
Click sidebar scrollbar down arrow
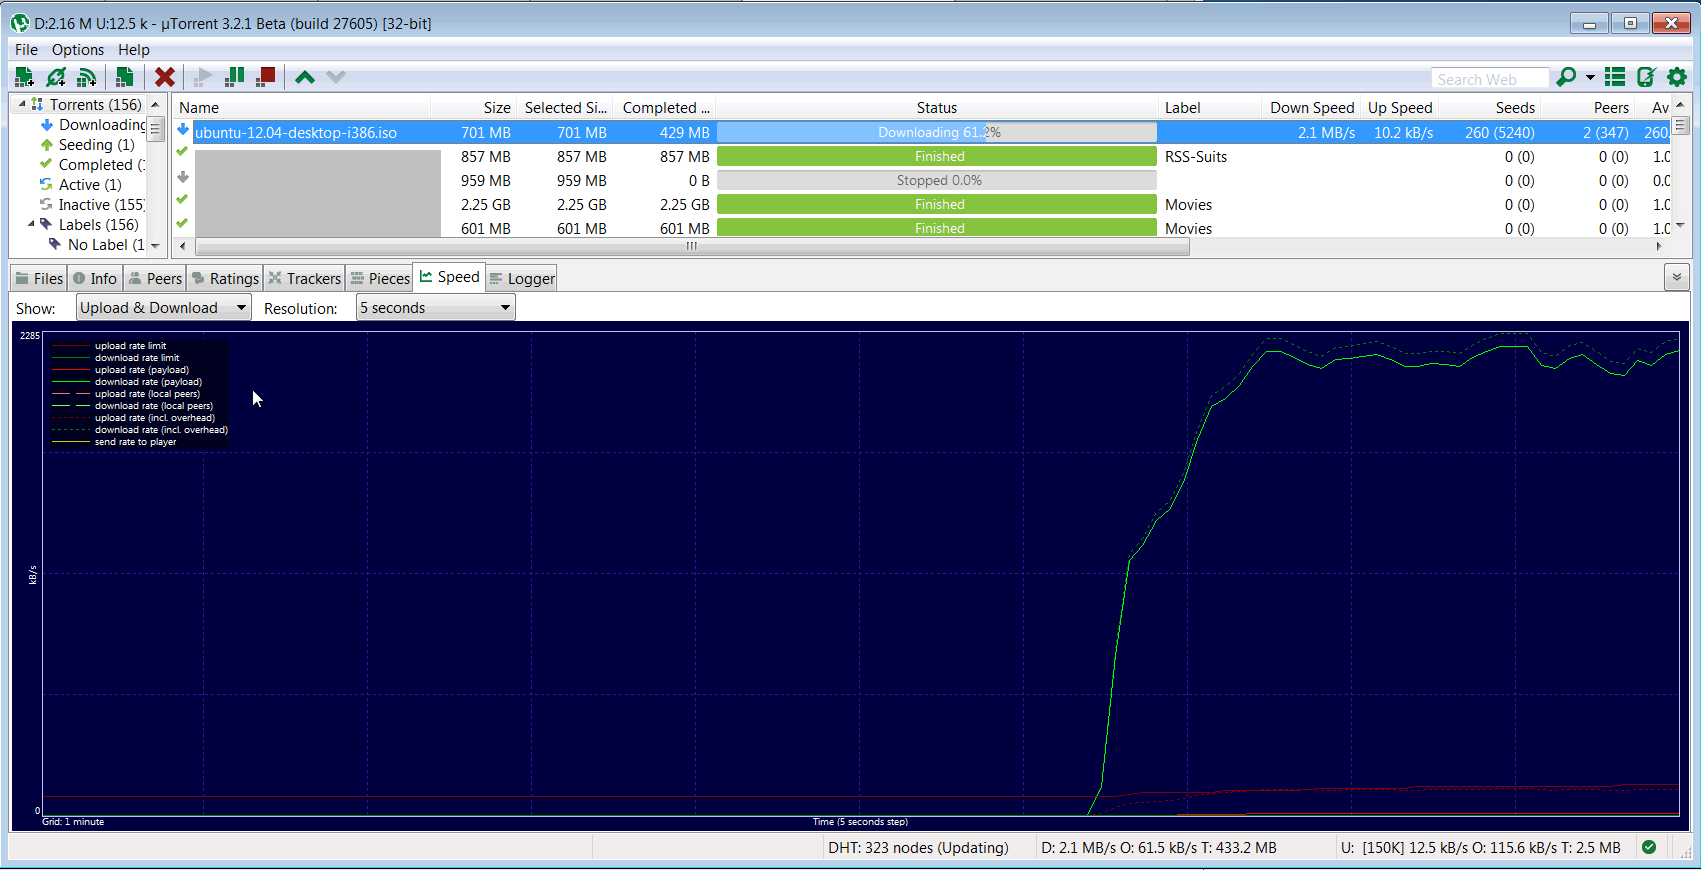tap(155, 245)
